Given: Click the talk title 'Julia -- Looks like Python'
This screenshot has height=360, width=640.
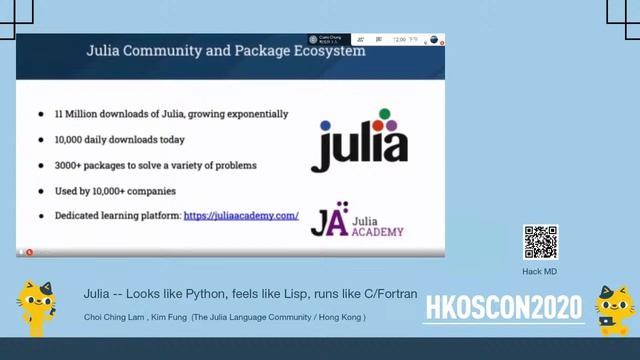Looking at the screenshot, I should (x=250, y=294).
